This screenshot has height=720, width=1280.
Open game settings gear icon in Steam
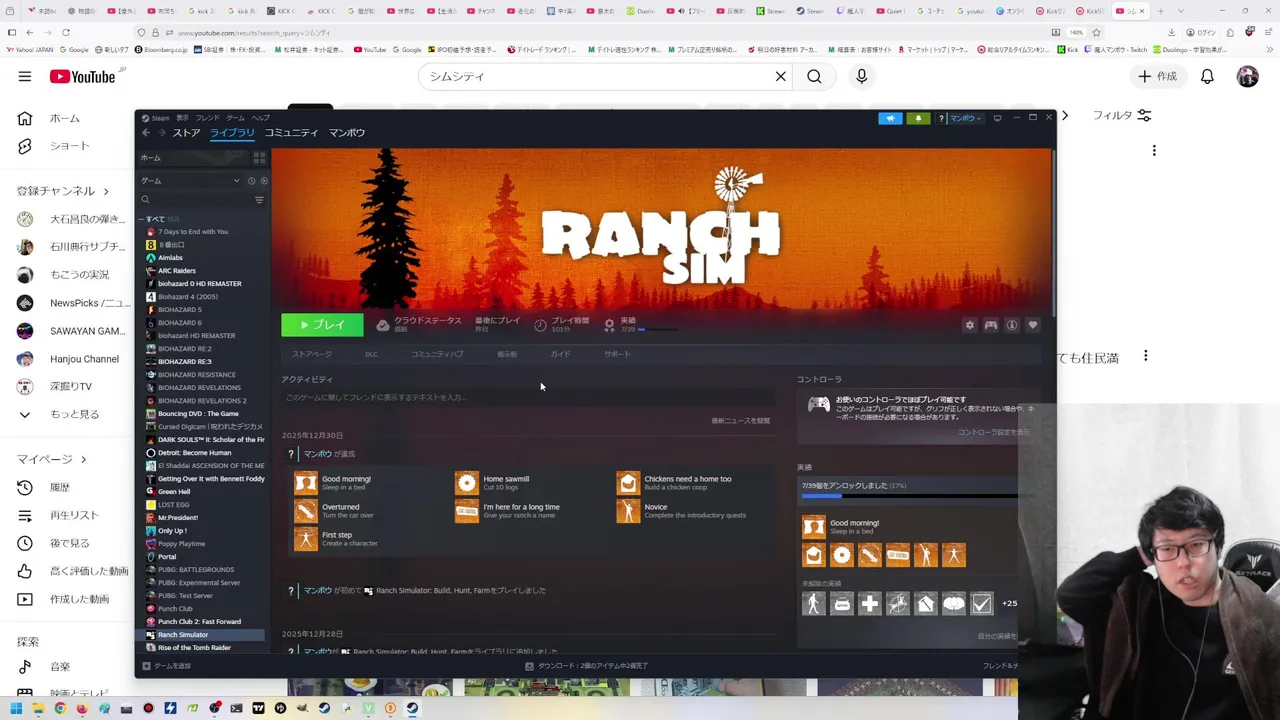point(969,325)
